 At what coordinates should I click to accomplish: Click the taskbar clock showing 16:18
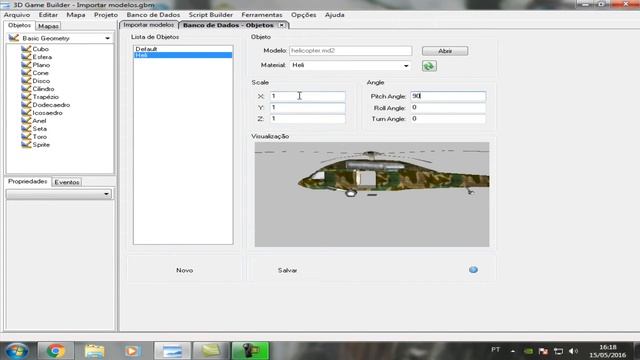click(608, 351)
